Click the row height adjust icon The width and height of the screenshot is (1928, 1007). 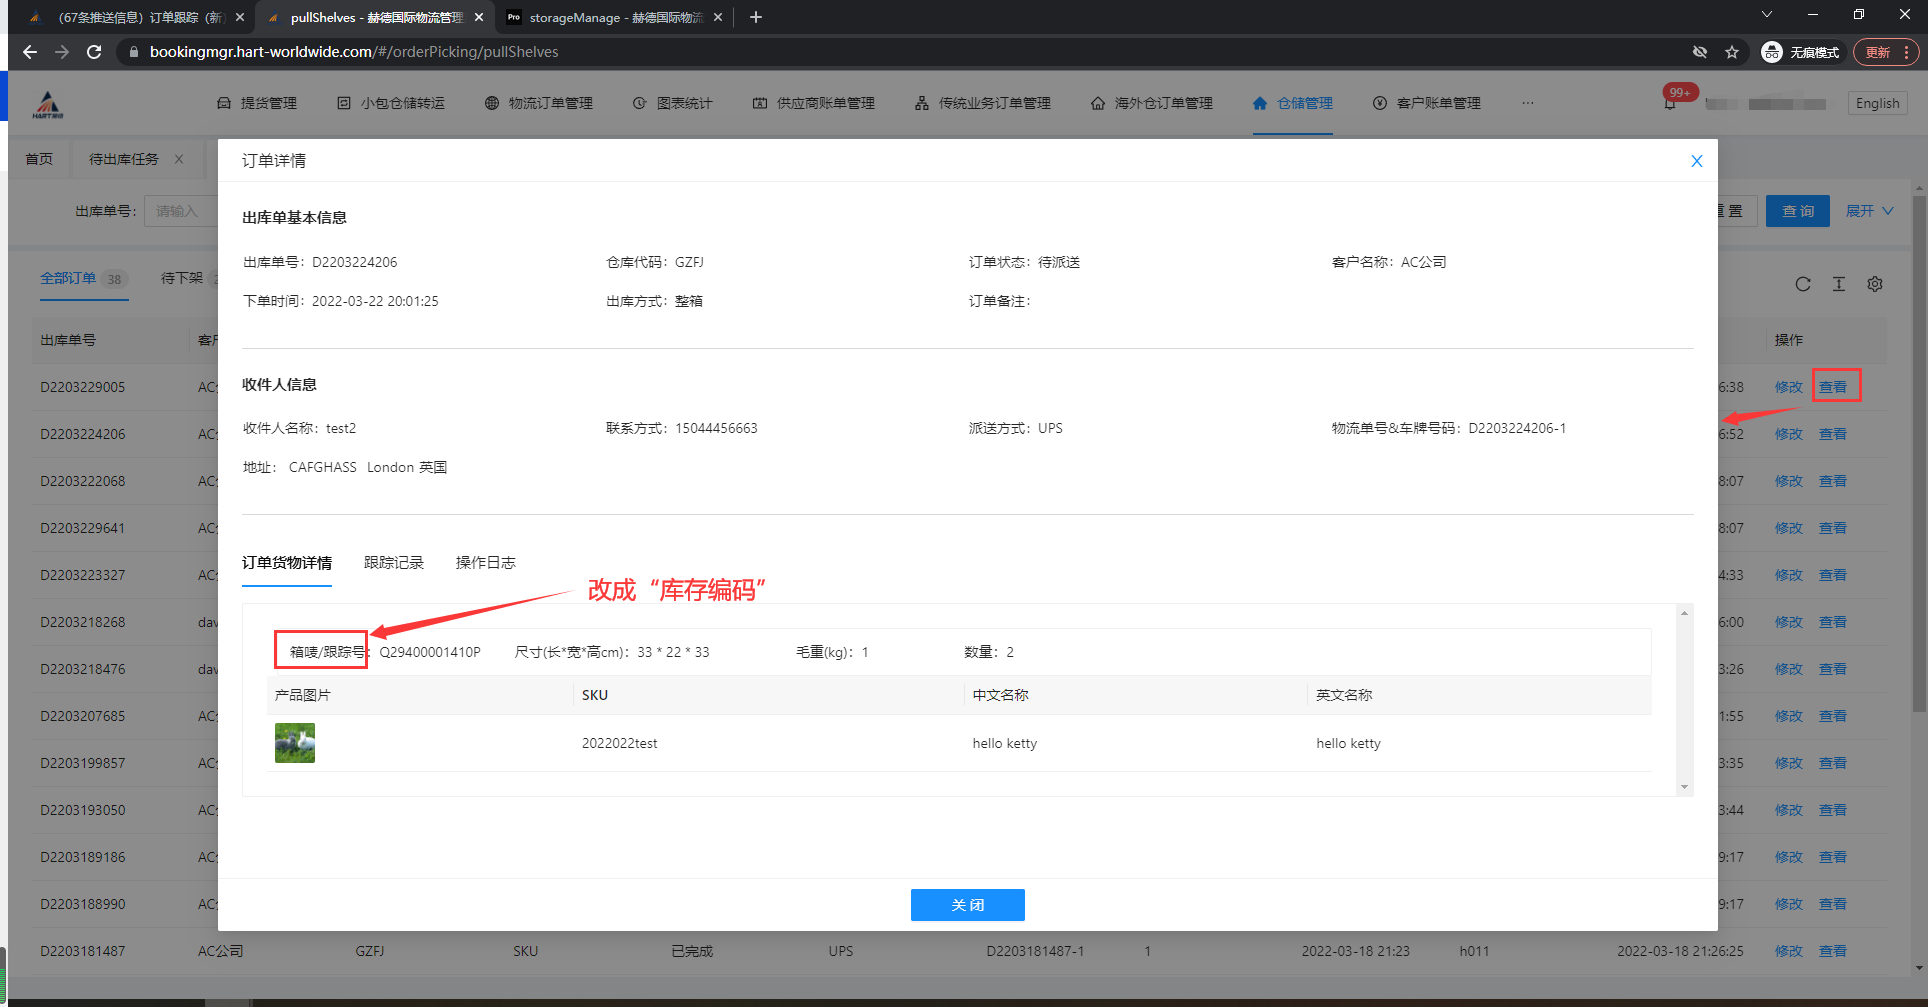1838,284
